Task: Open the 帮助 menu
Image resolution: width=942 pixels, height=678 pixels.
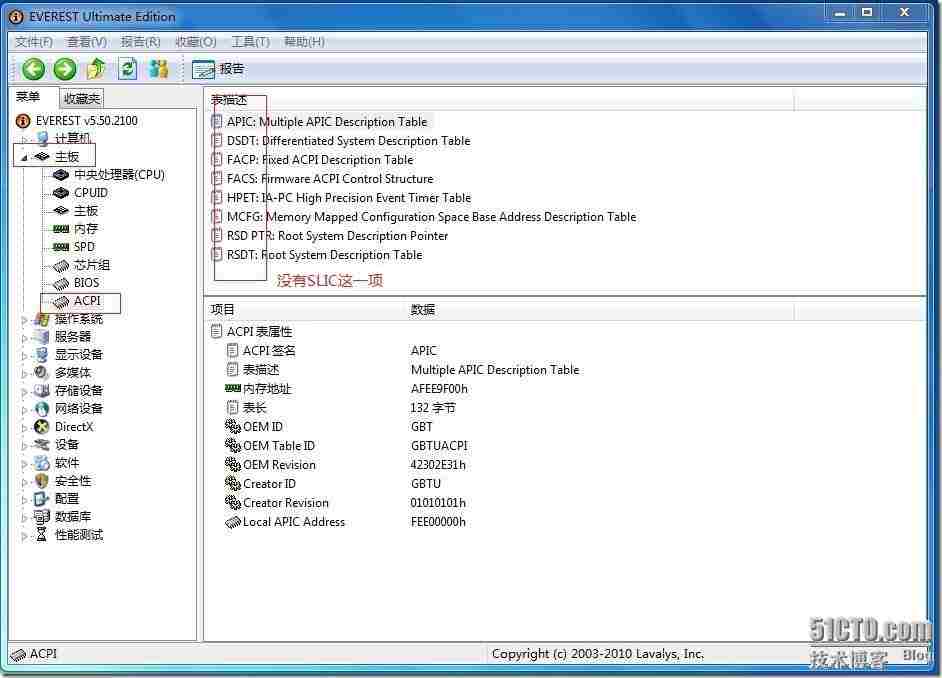Action: click(x=303, y=41)
